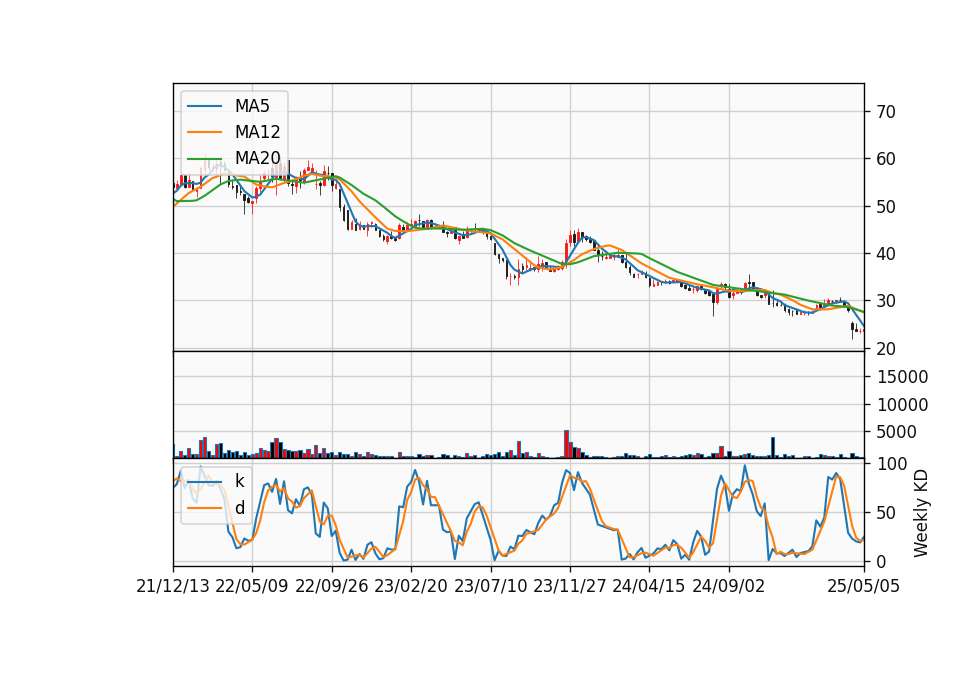Click the MA12 legend label
Screen dimensions: 960x690
257,132
